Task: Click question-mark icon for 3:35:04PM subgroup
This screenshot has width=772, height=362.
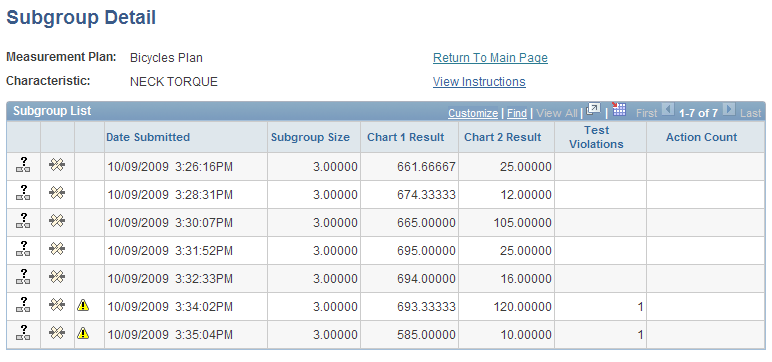Action: (23, 333)
